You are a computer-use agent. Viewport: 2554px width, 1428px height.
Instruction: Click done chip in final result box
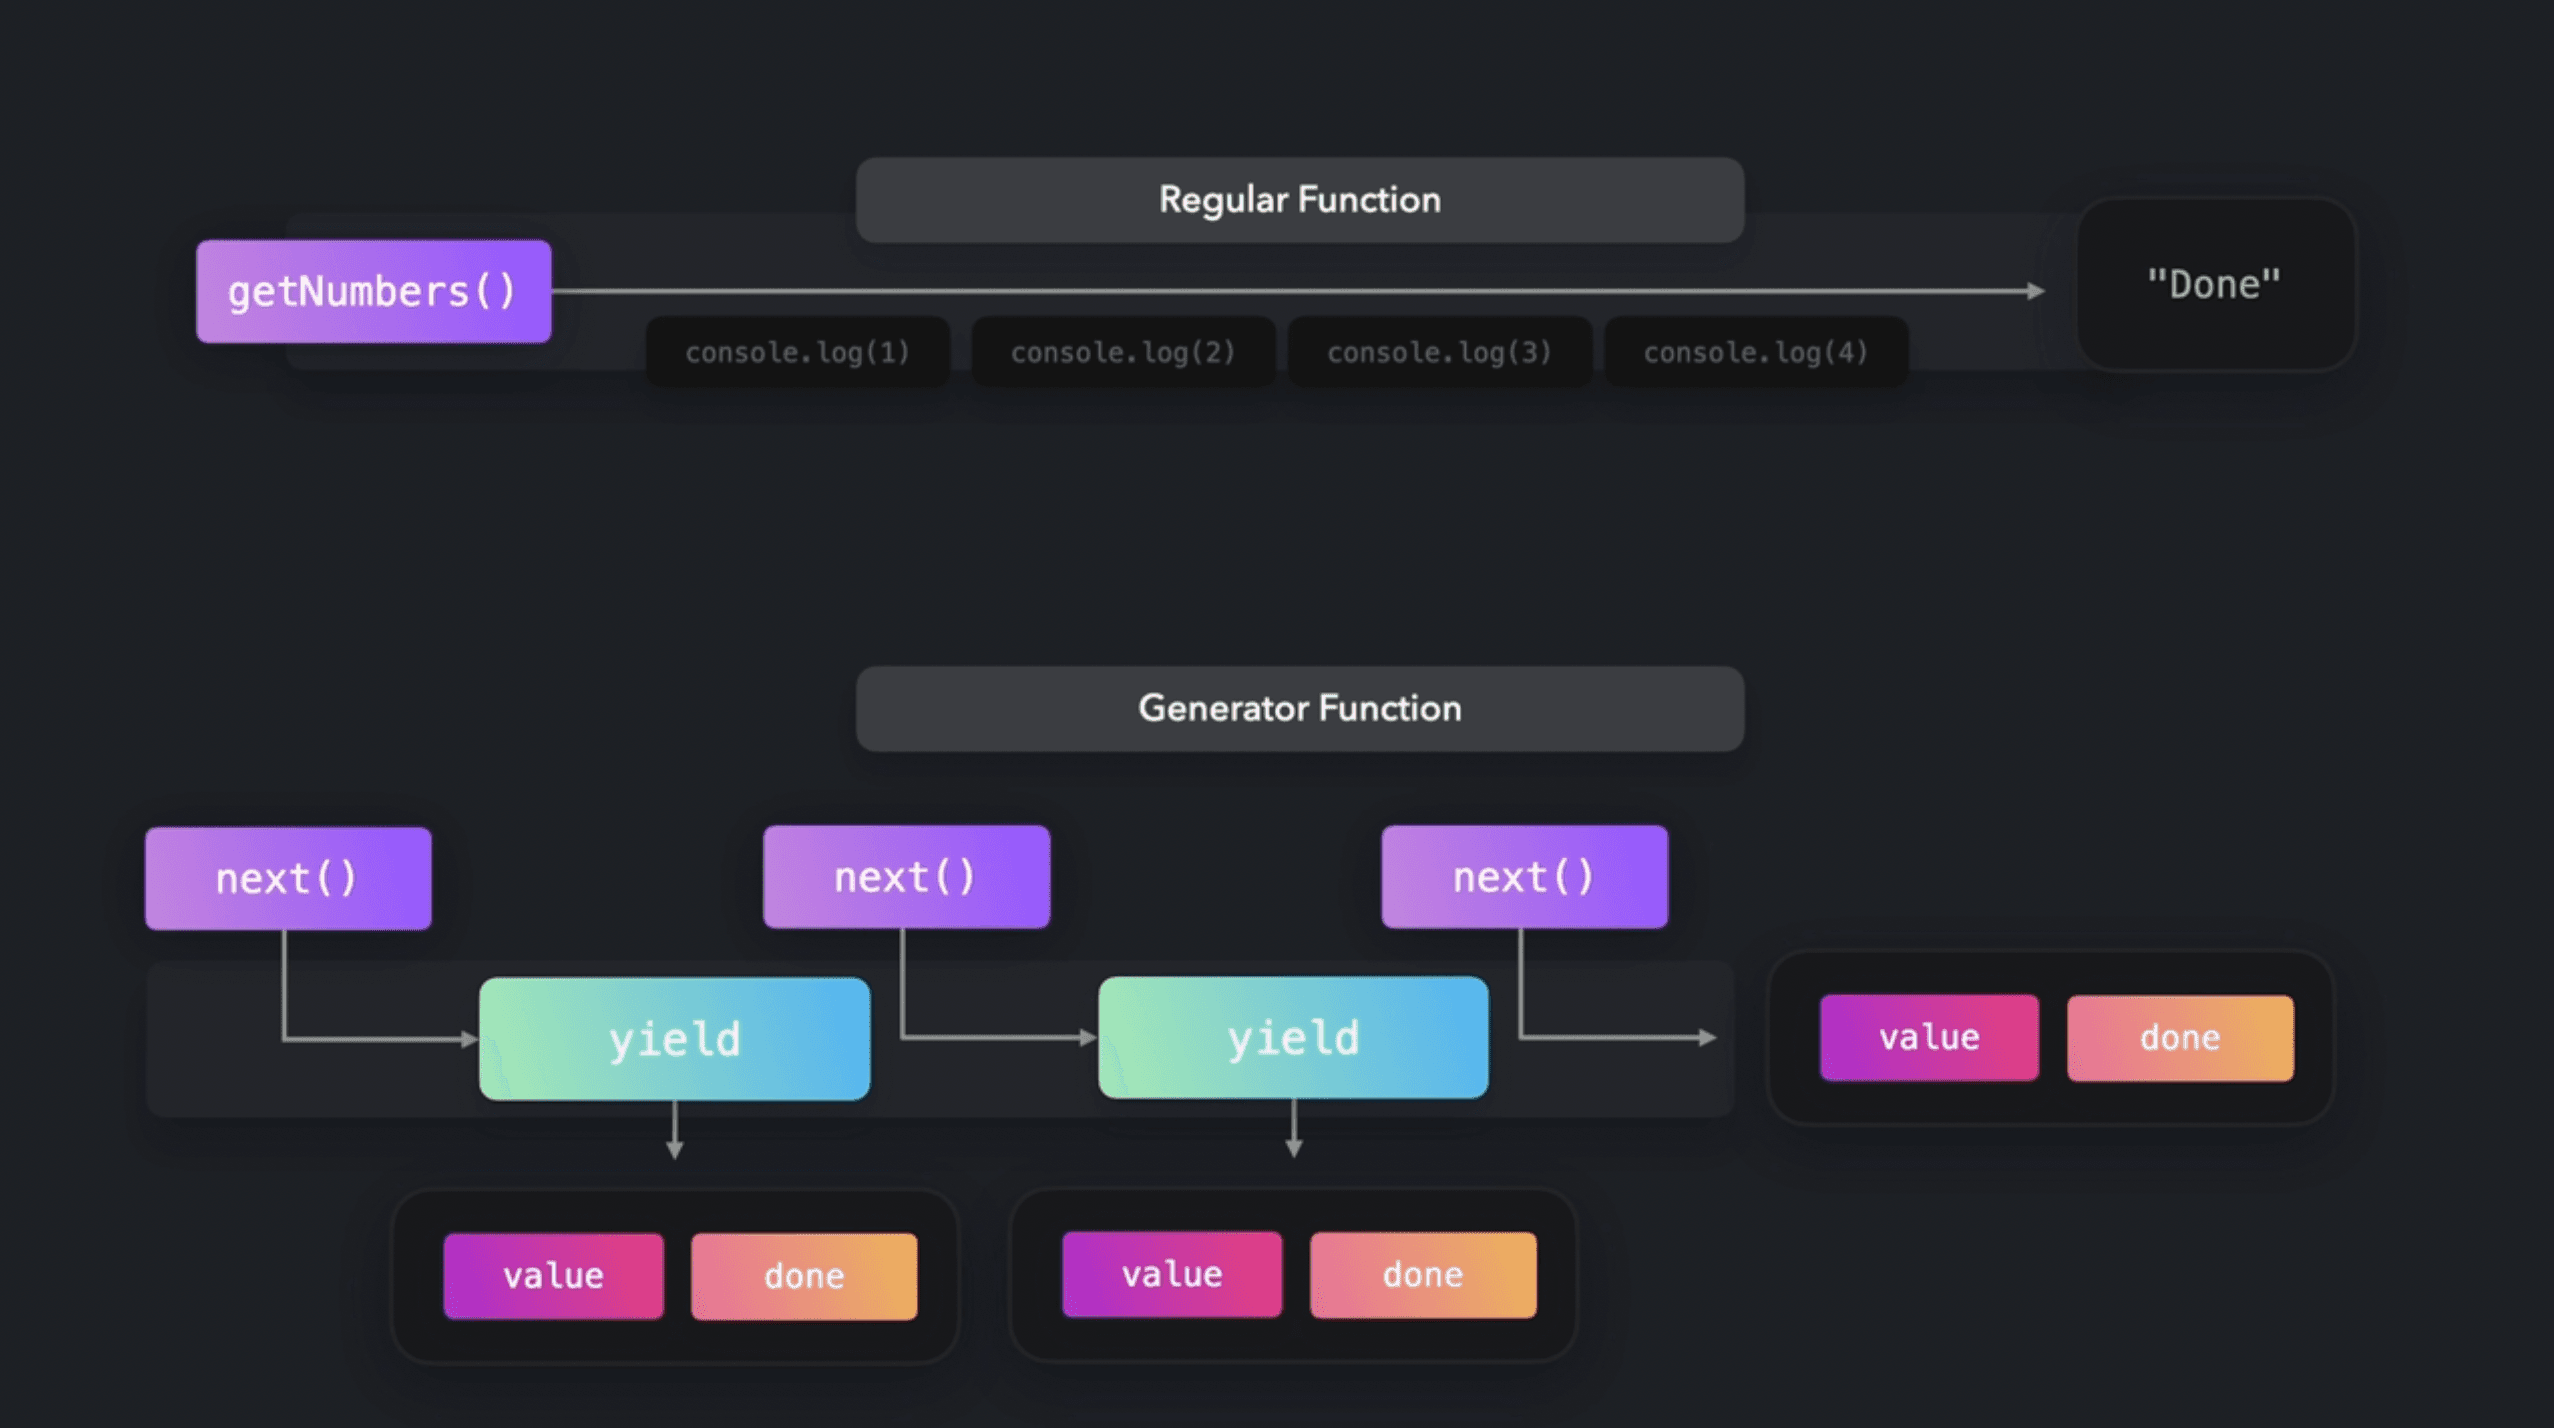[x=2180, y=1037]
